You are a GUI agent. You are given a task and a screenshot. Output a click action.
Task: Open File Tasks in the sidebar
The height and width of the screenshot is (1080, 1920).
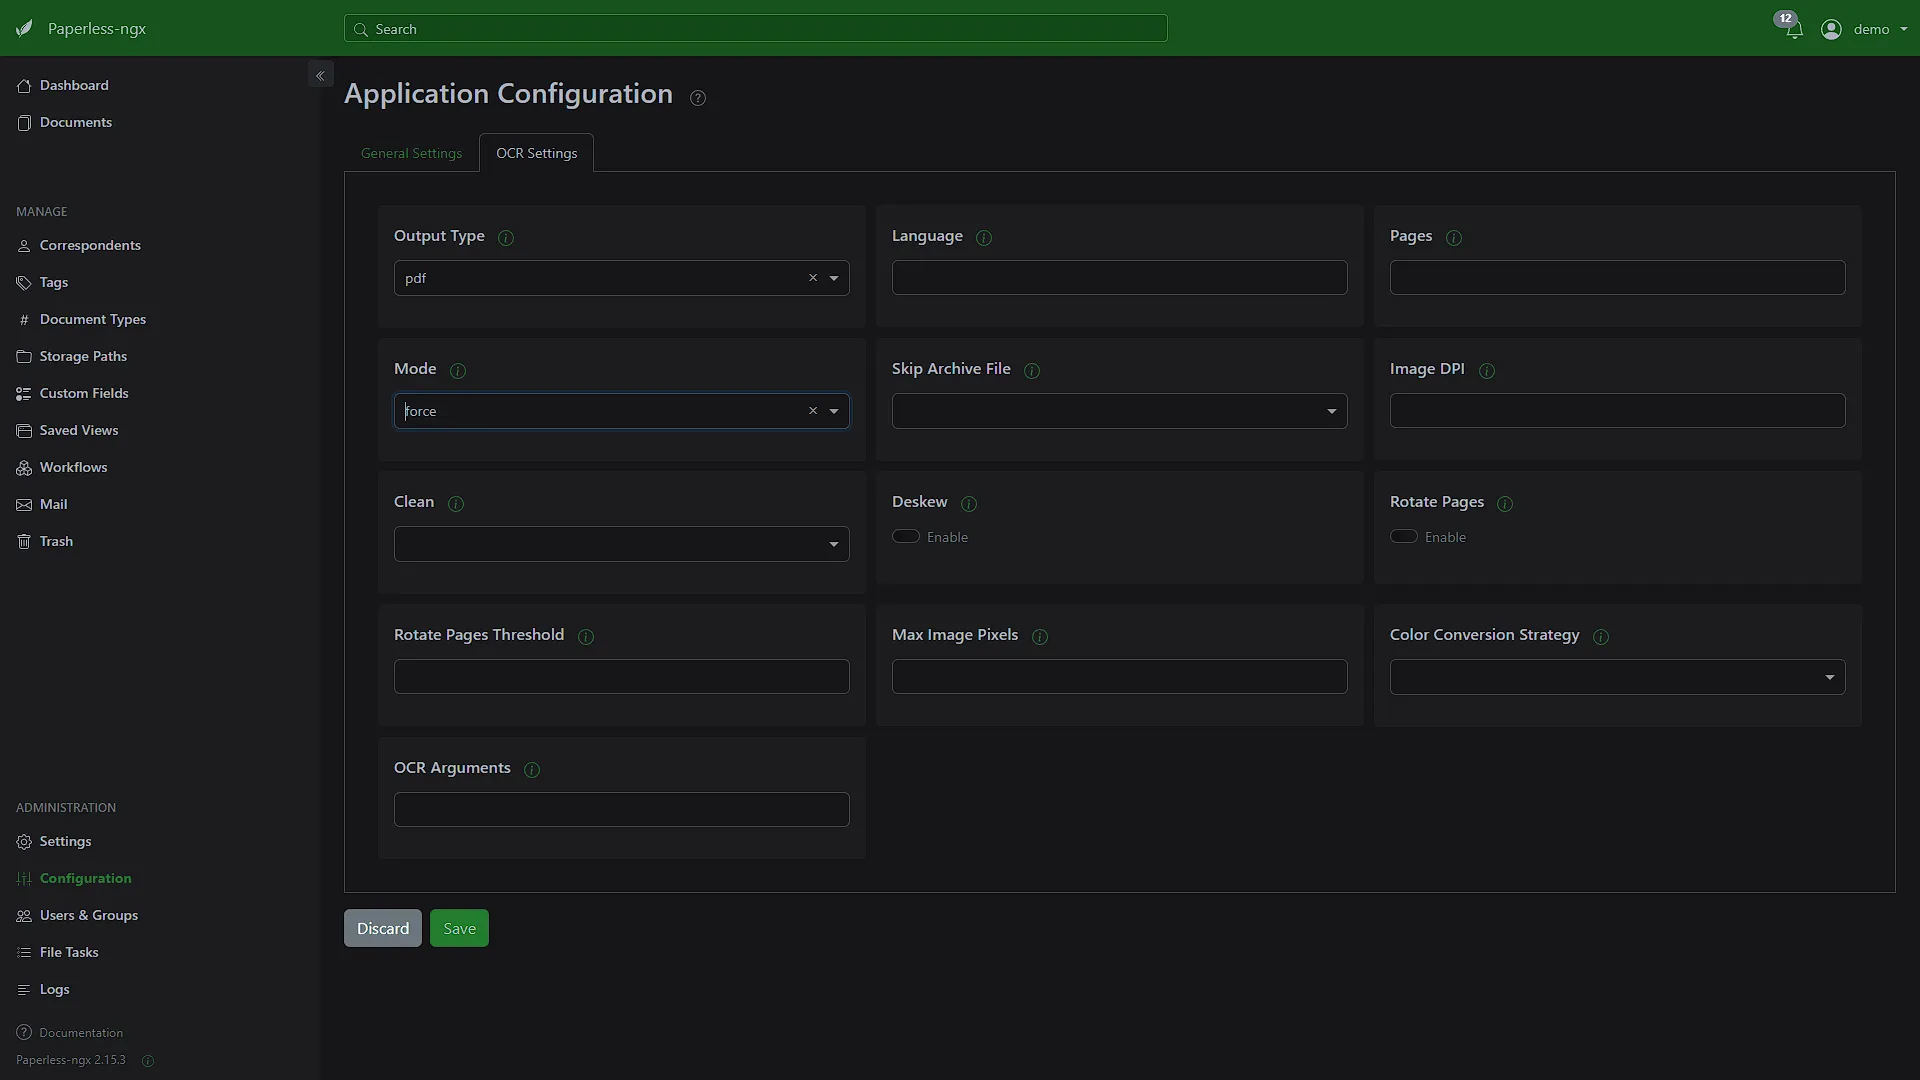pyautogui.click(x=69, y=952)
